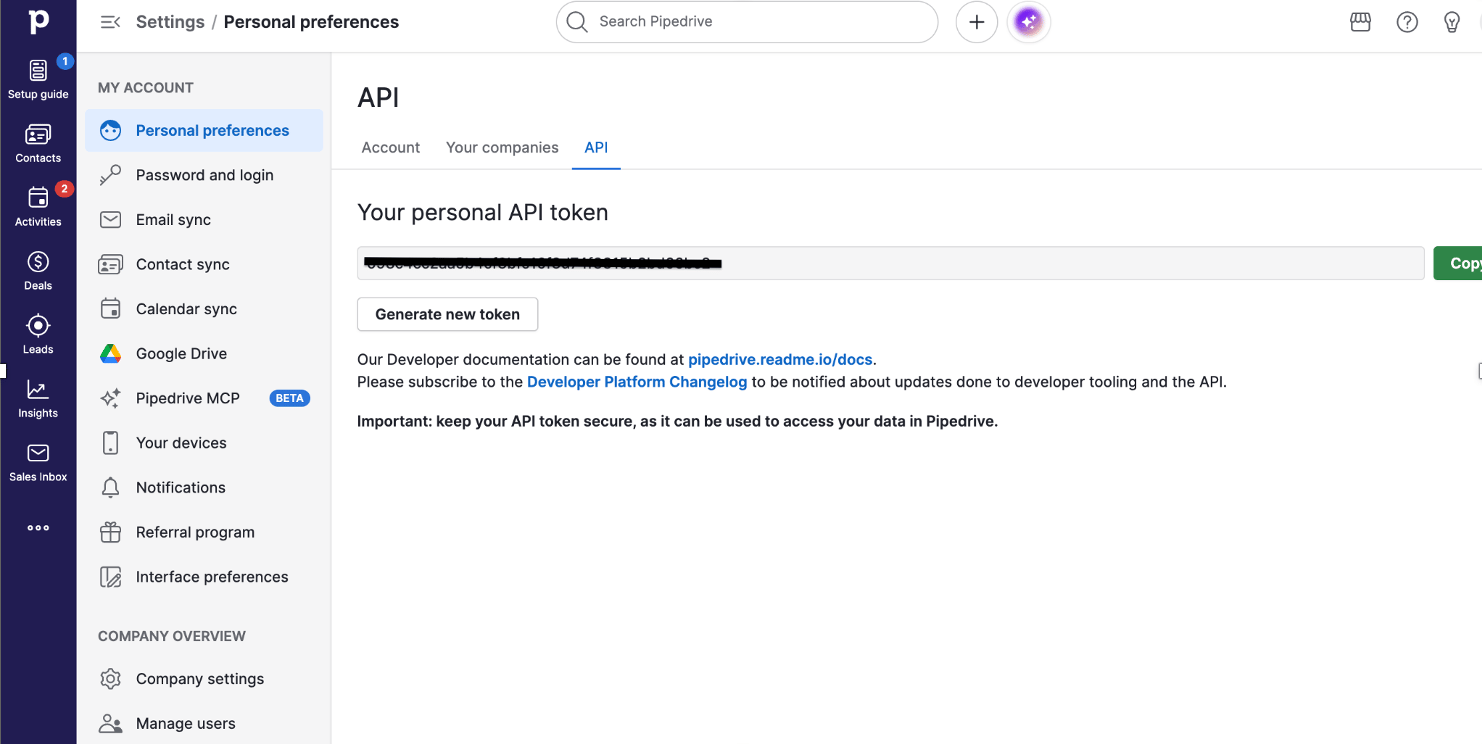This screenshot has width=1482, height=744.
Task: Click the BETA badge beside Pipedrive MCP
Action: [290, 398]
